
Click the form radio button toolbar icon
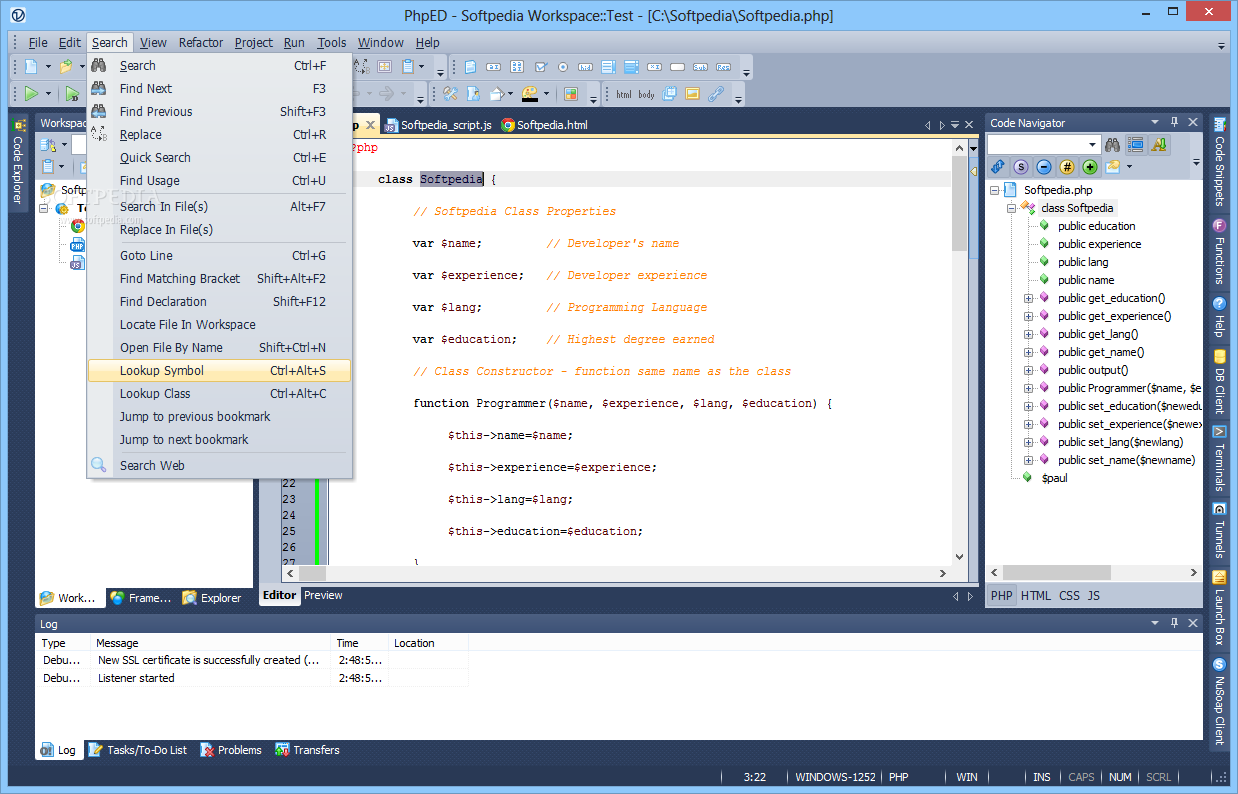563,67
